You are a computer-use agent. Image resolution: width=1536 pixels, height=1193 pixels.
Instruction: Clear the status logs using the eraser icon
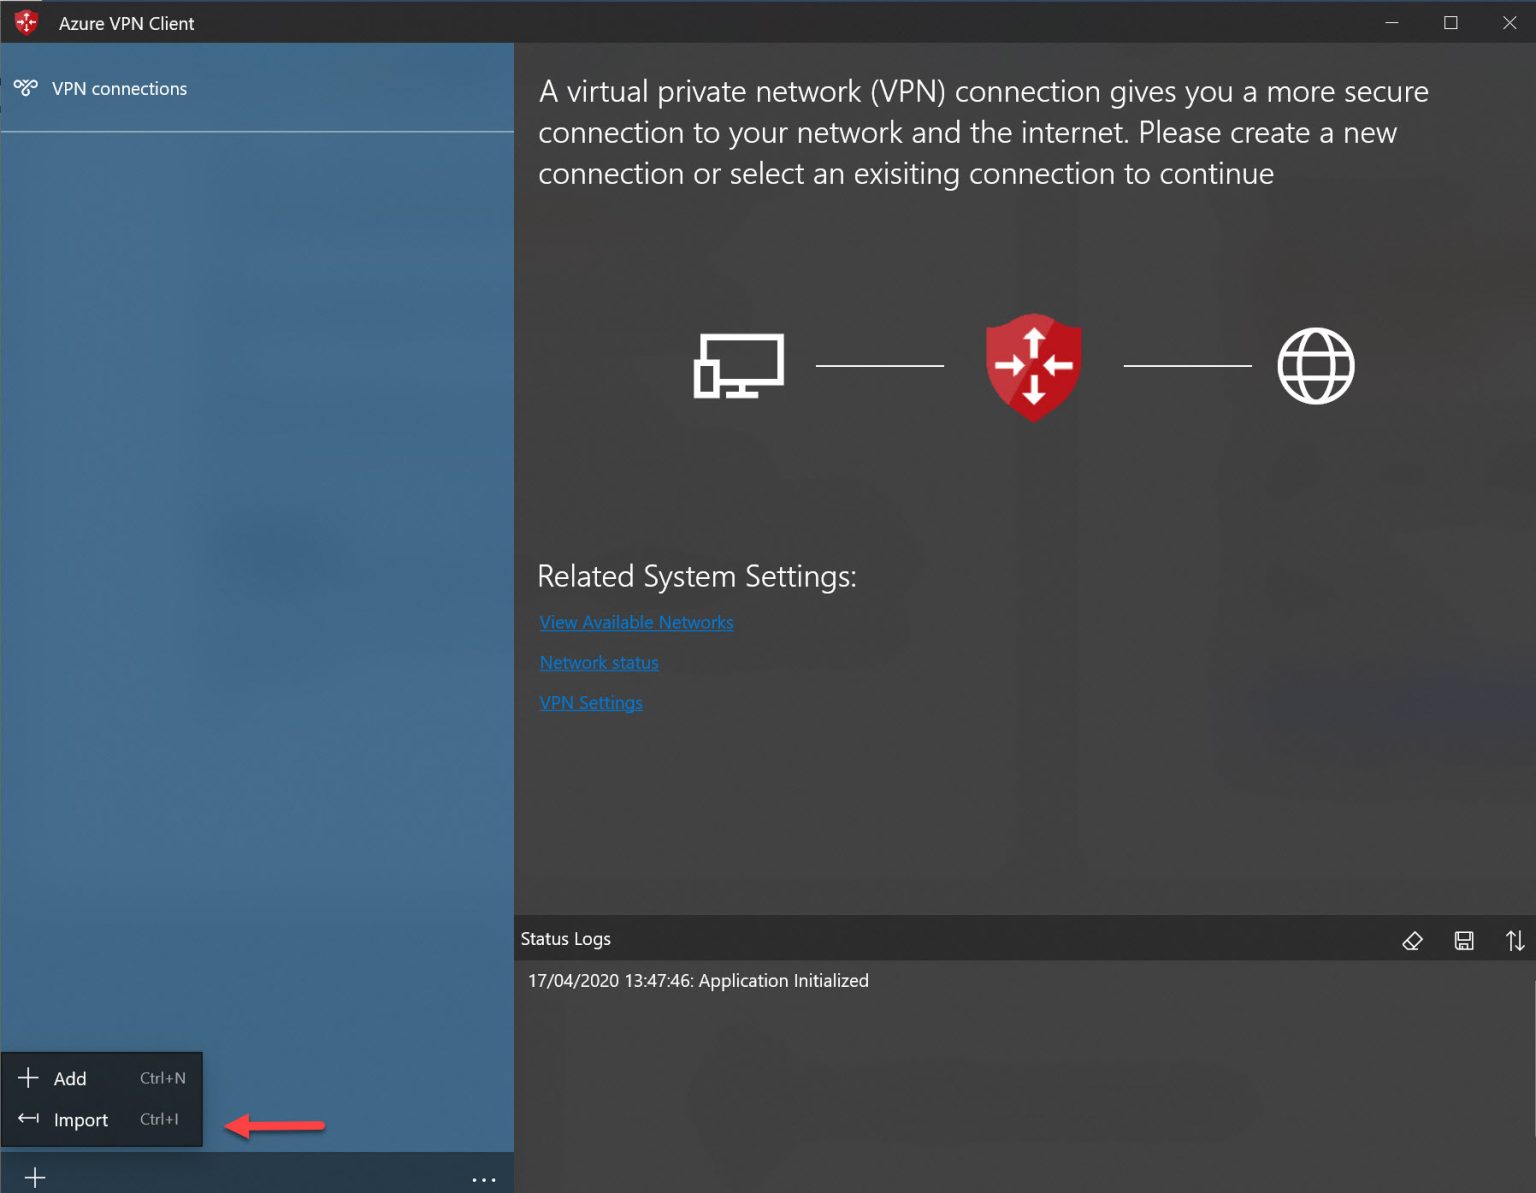click(x=1413, y=940)
